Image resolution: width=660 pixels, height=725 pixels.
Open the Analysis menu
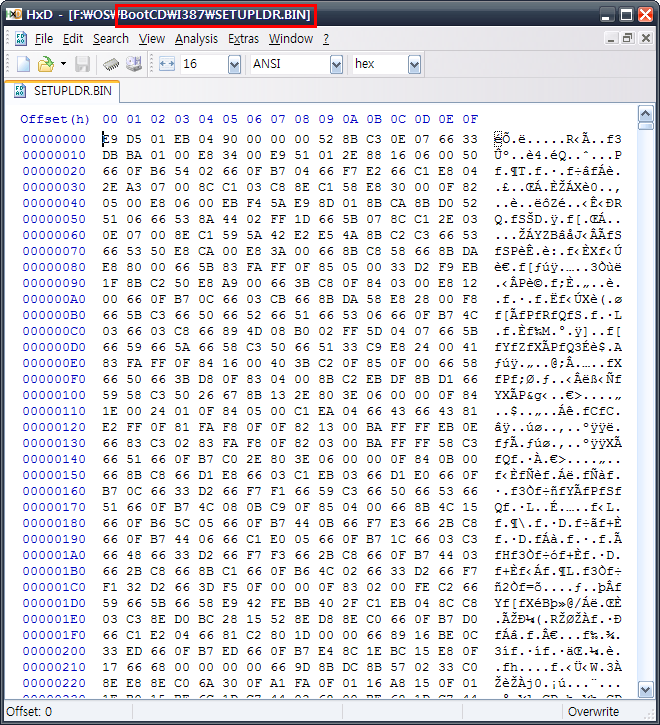pyautogui.click(x=196, y=39)
